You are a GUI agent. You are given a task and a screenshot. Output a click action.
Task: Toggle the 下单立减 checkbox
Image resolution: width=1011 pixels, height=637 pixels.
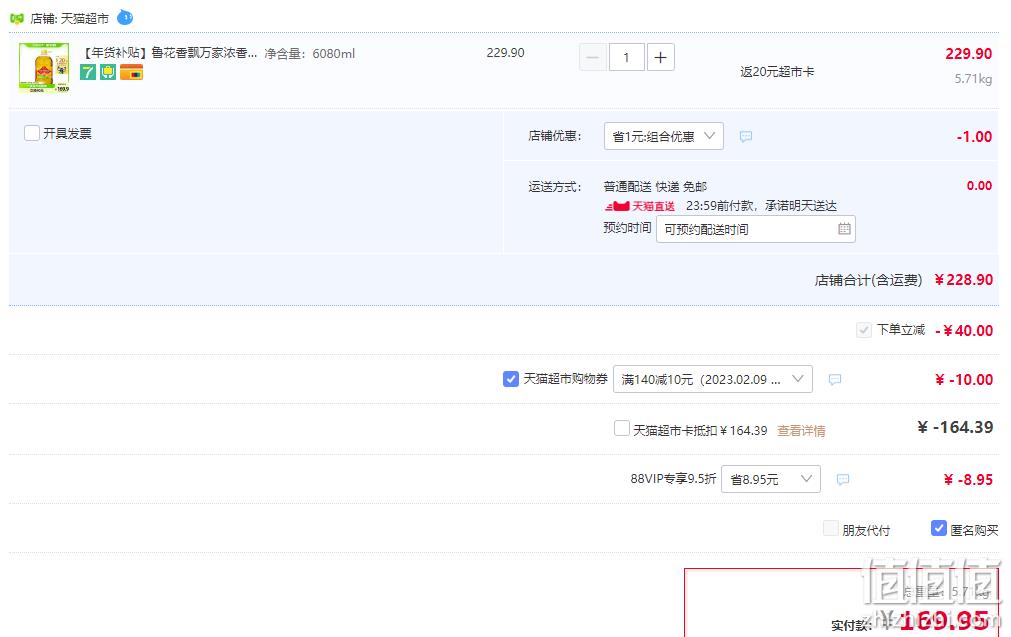(x=863, y=330)
